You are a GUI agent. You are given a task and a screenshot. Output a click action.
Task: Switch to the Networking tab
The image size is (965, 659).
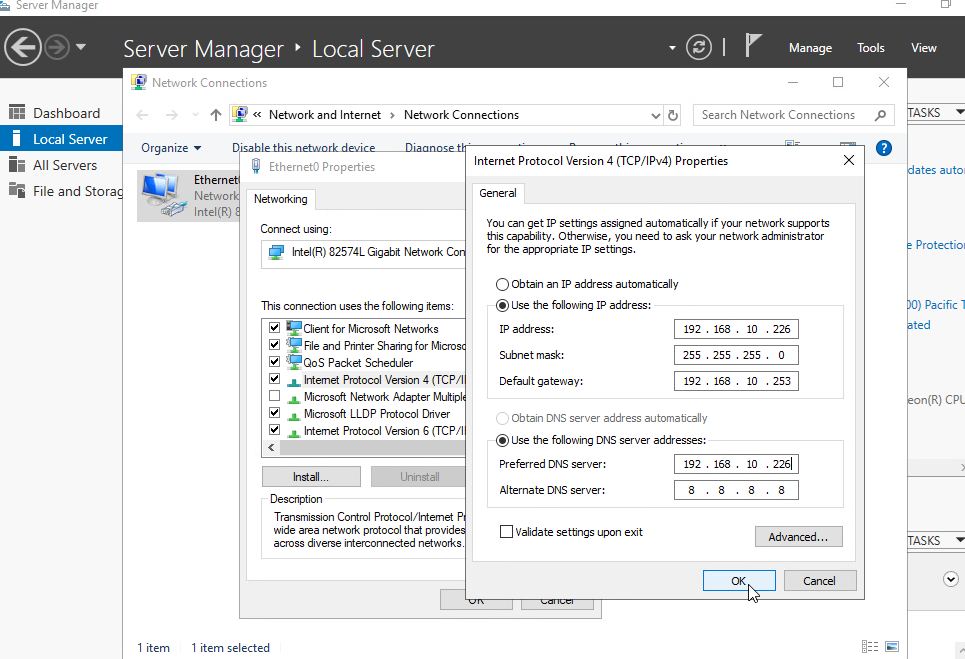tap(281, 199)
